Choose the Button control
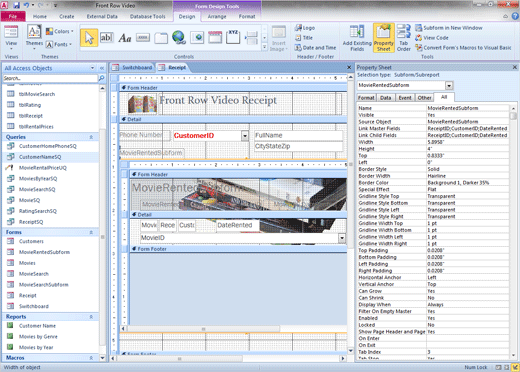Viewport: 520px width, 372px height. [142, 38]
